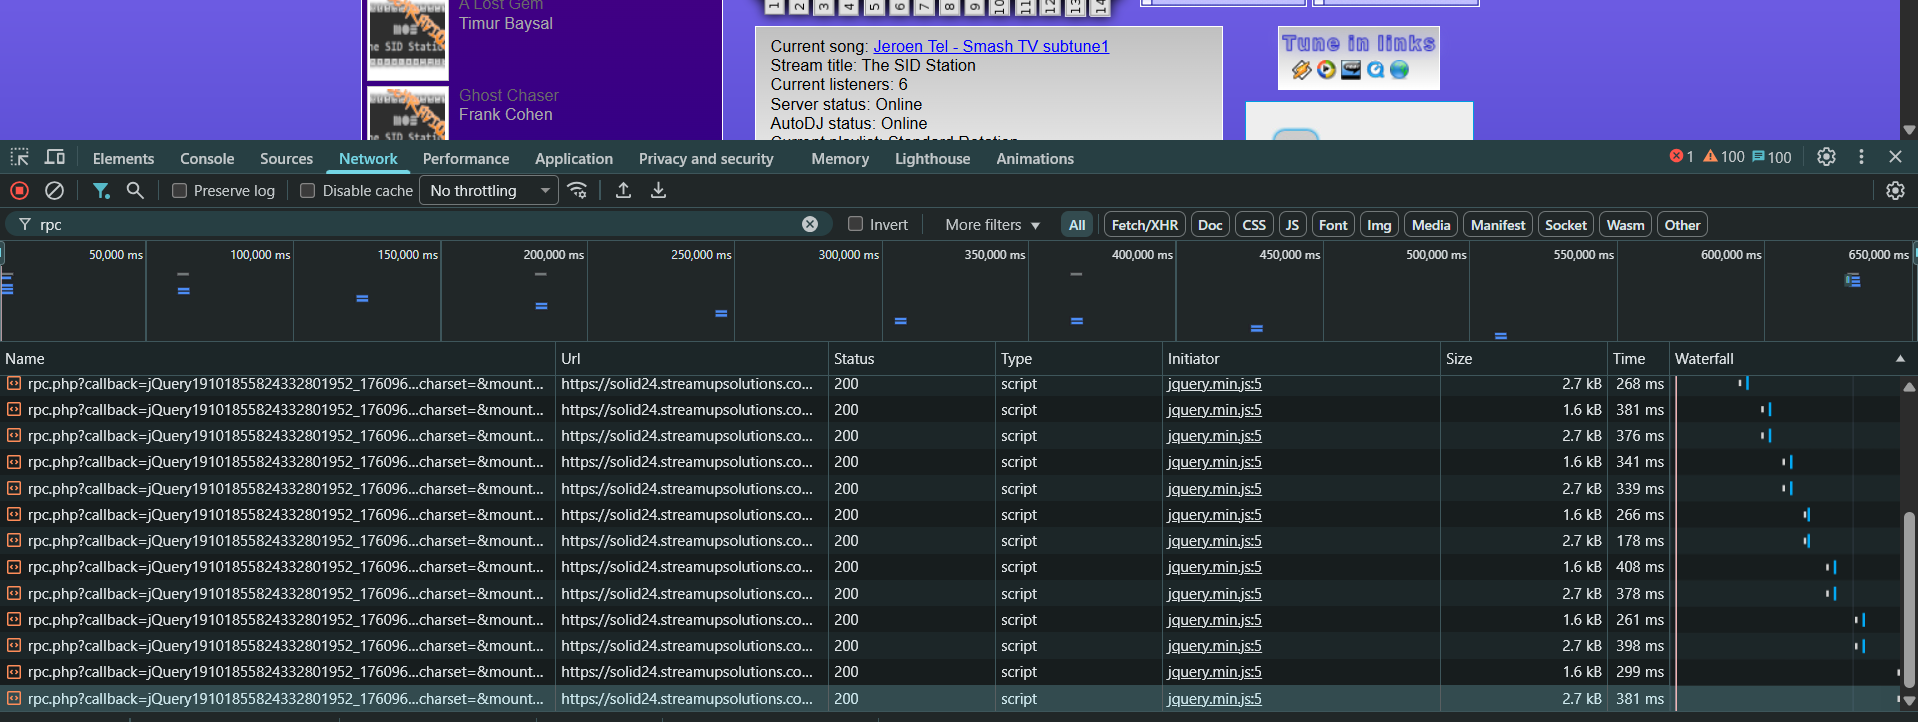The width and height of the screenshot is (1918, 722).
Task: Toggle the network filter funnel icon
Action: (x=101, y=190)
